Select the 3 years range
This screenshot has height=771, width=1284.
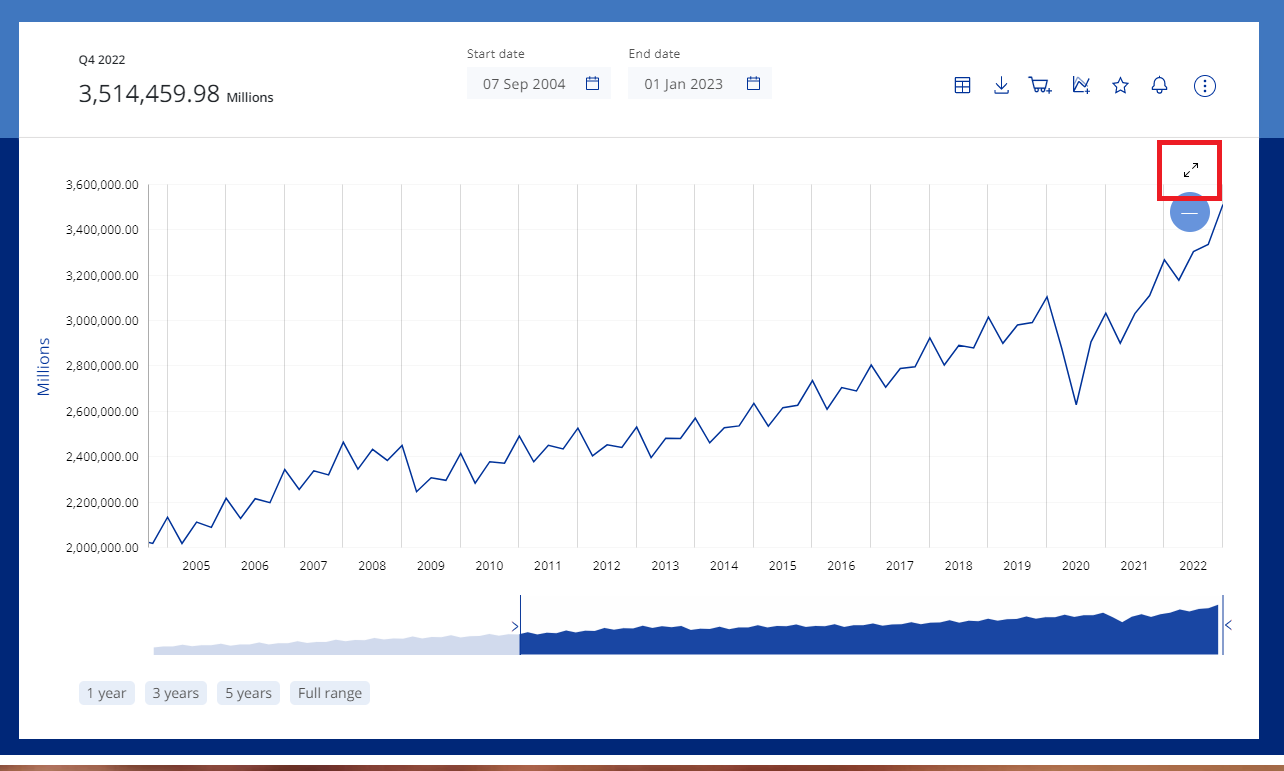pos(176,693)
